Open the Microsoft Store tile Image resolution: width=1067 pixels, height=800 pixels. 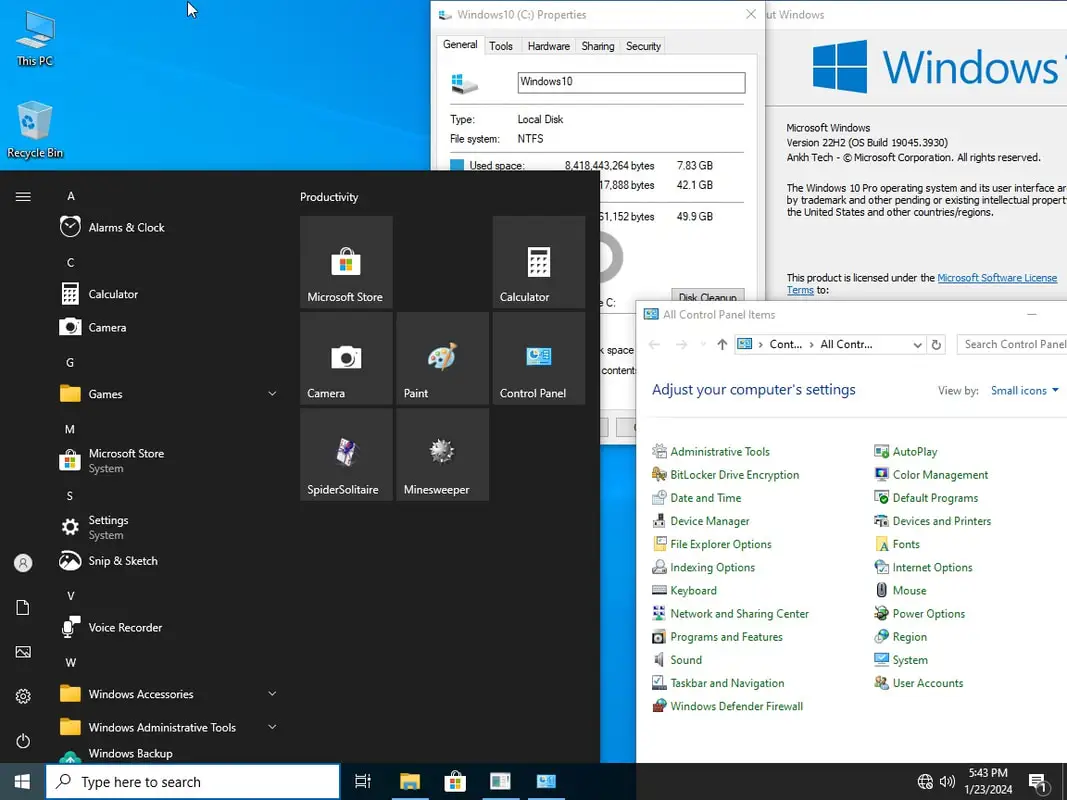[x=345, y=262]
